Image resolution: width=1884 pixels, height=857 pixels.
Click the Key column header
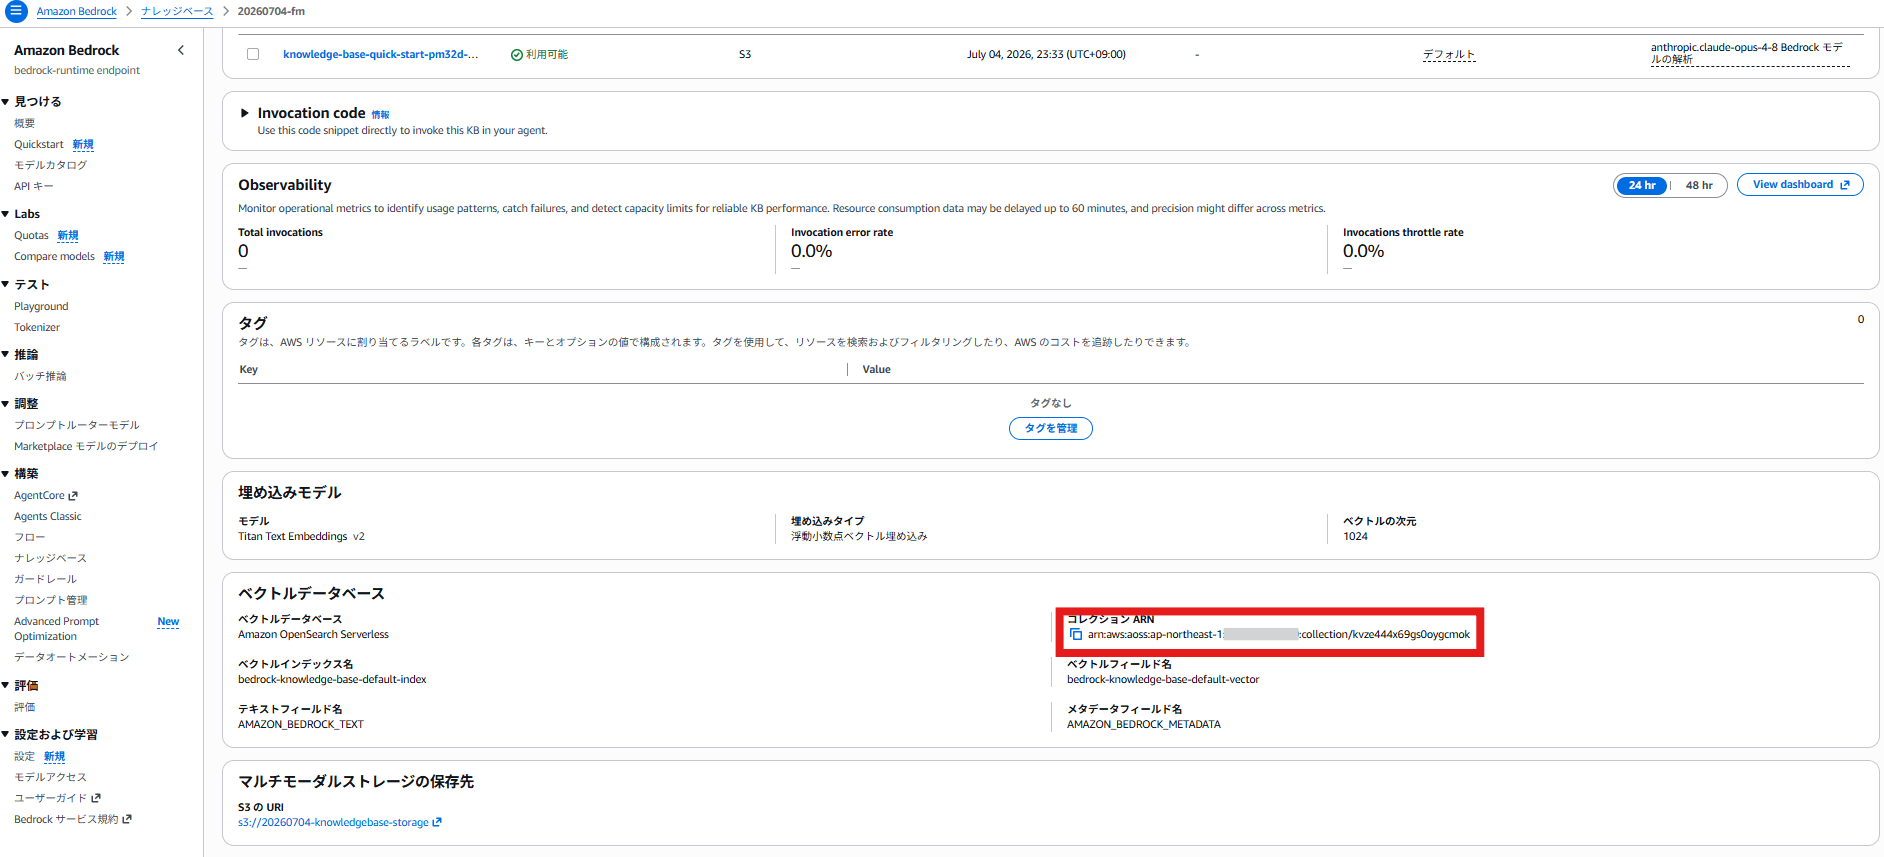(x=249, y=370)
